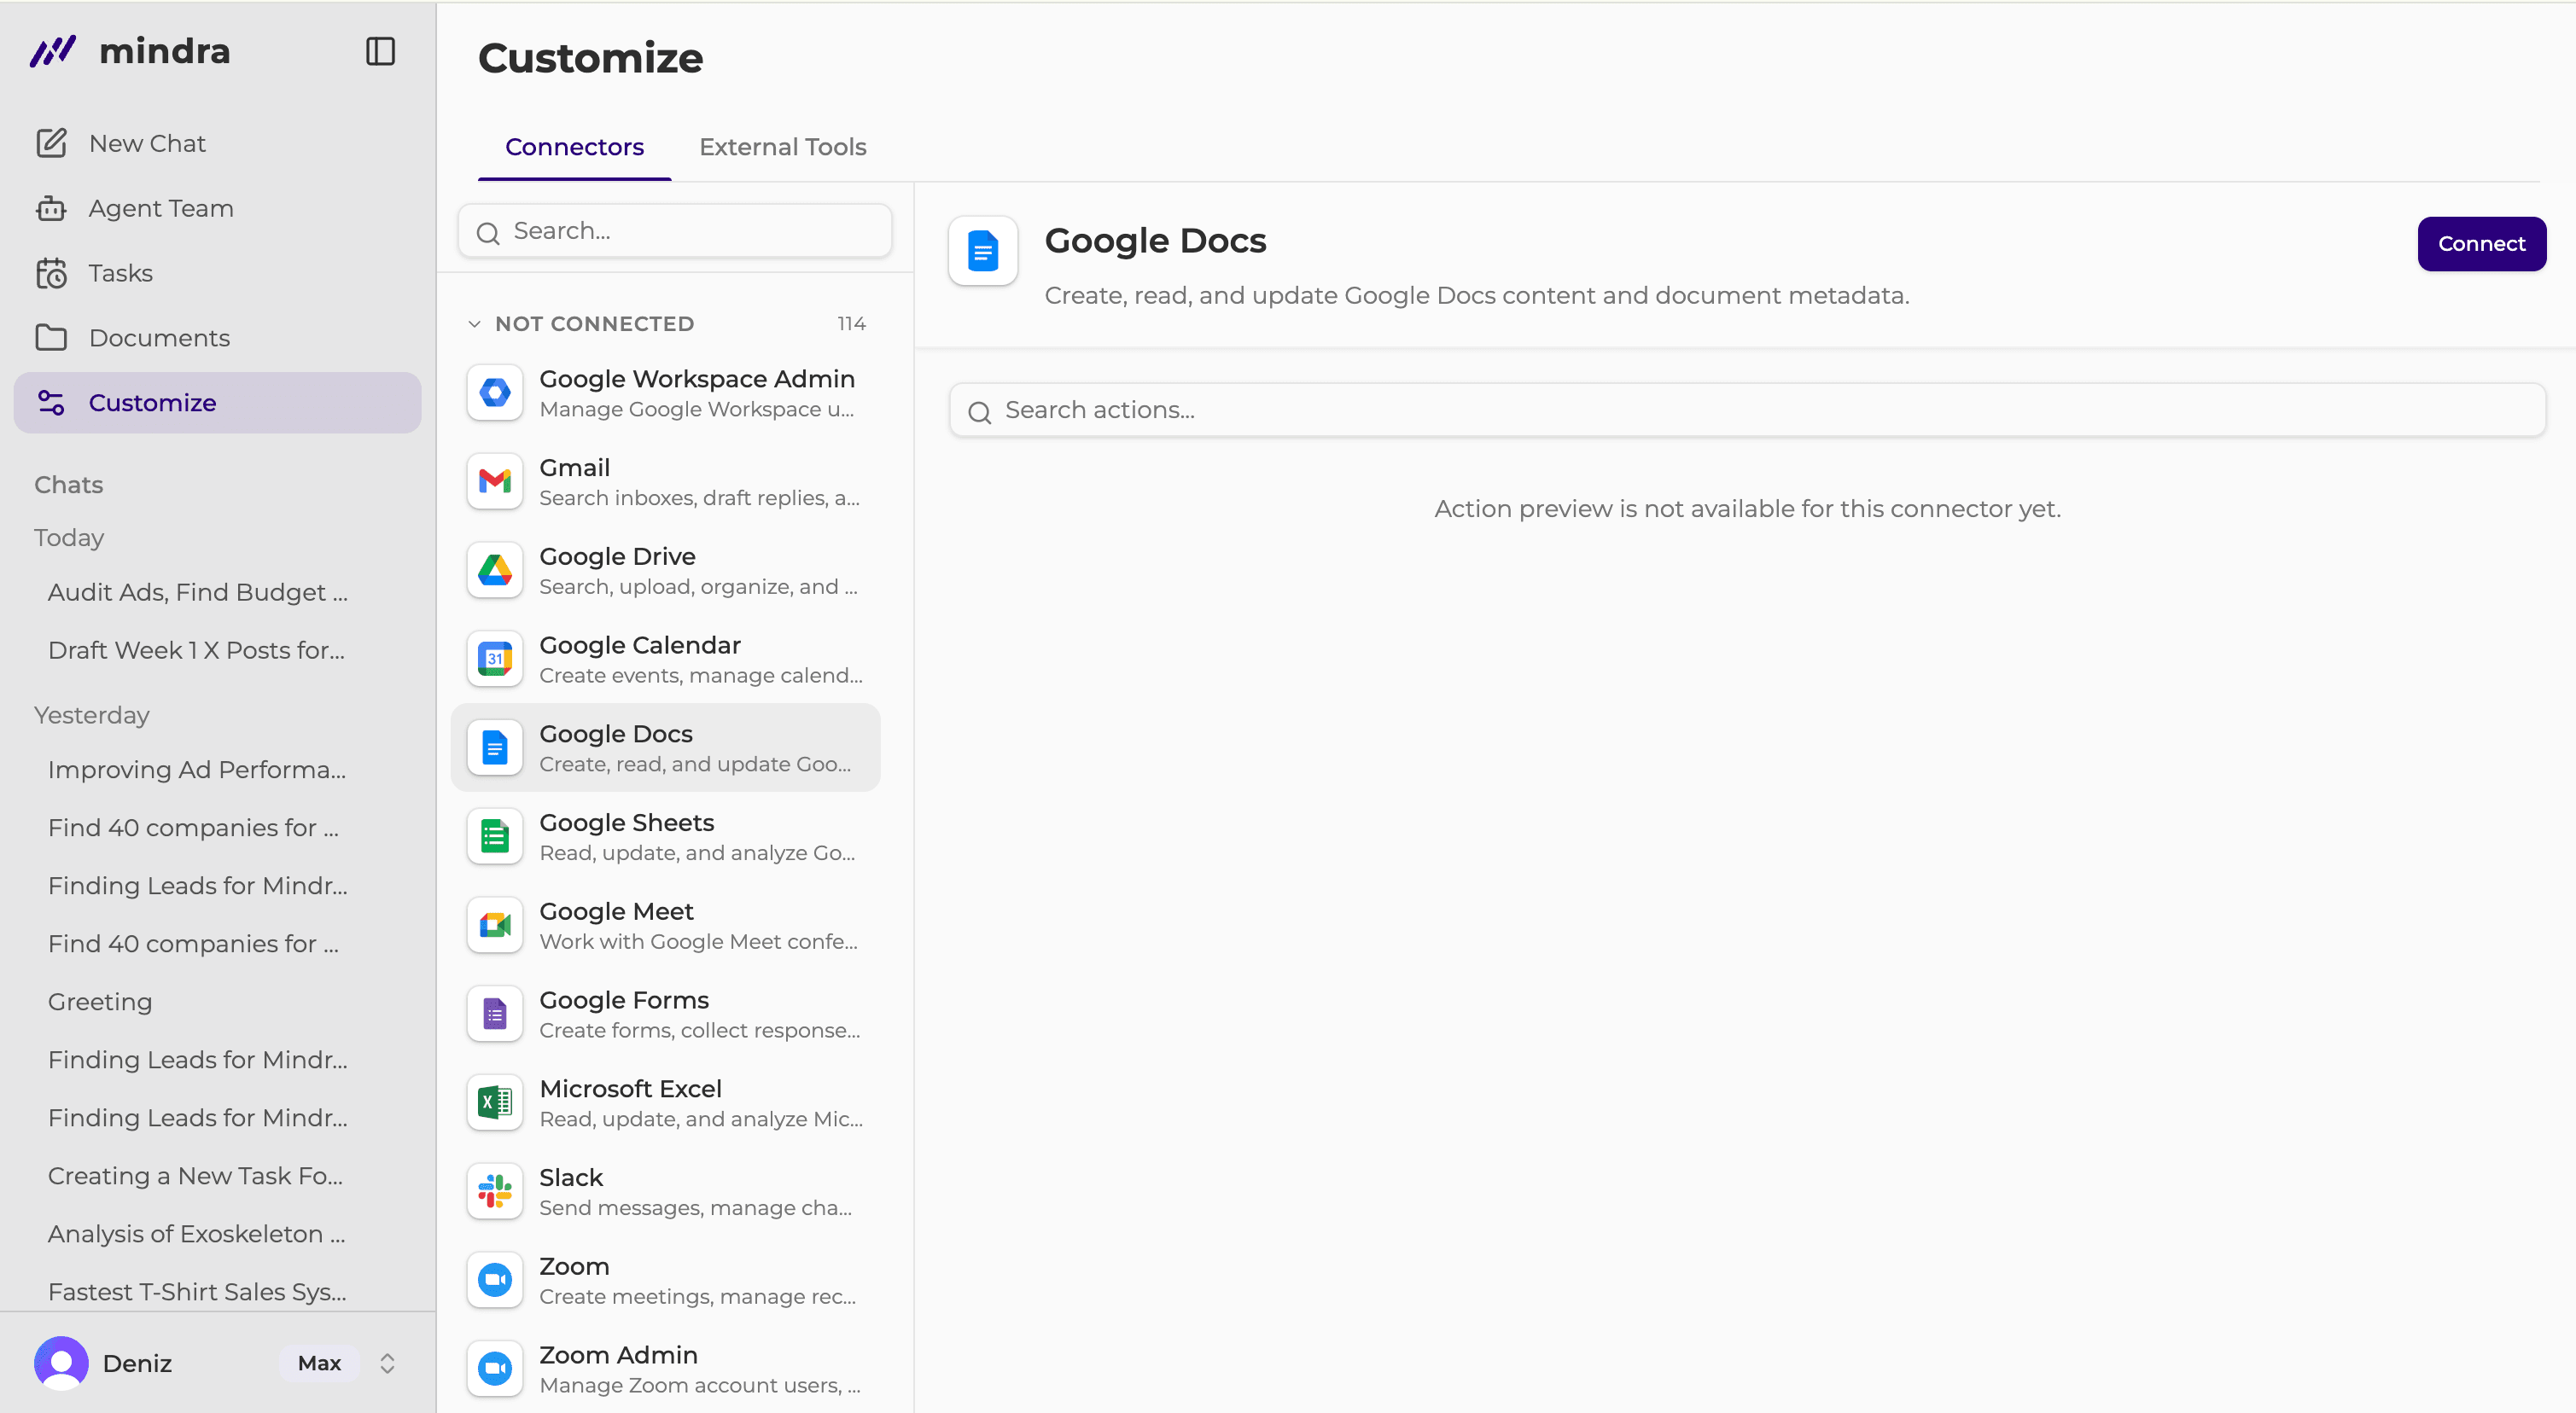2576x1413 pixels.
Task: Select the Google Sheets connector icon
Action: click(495, 837)
